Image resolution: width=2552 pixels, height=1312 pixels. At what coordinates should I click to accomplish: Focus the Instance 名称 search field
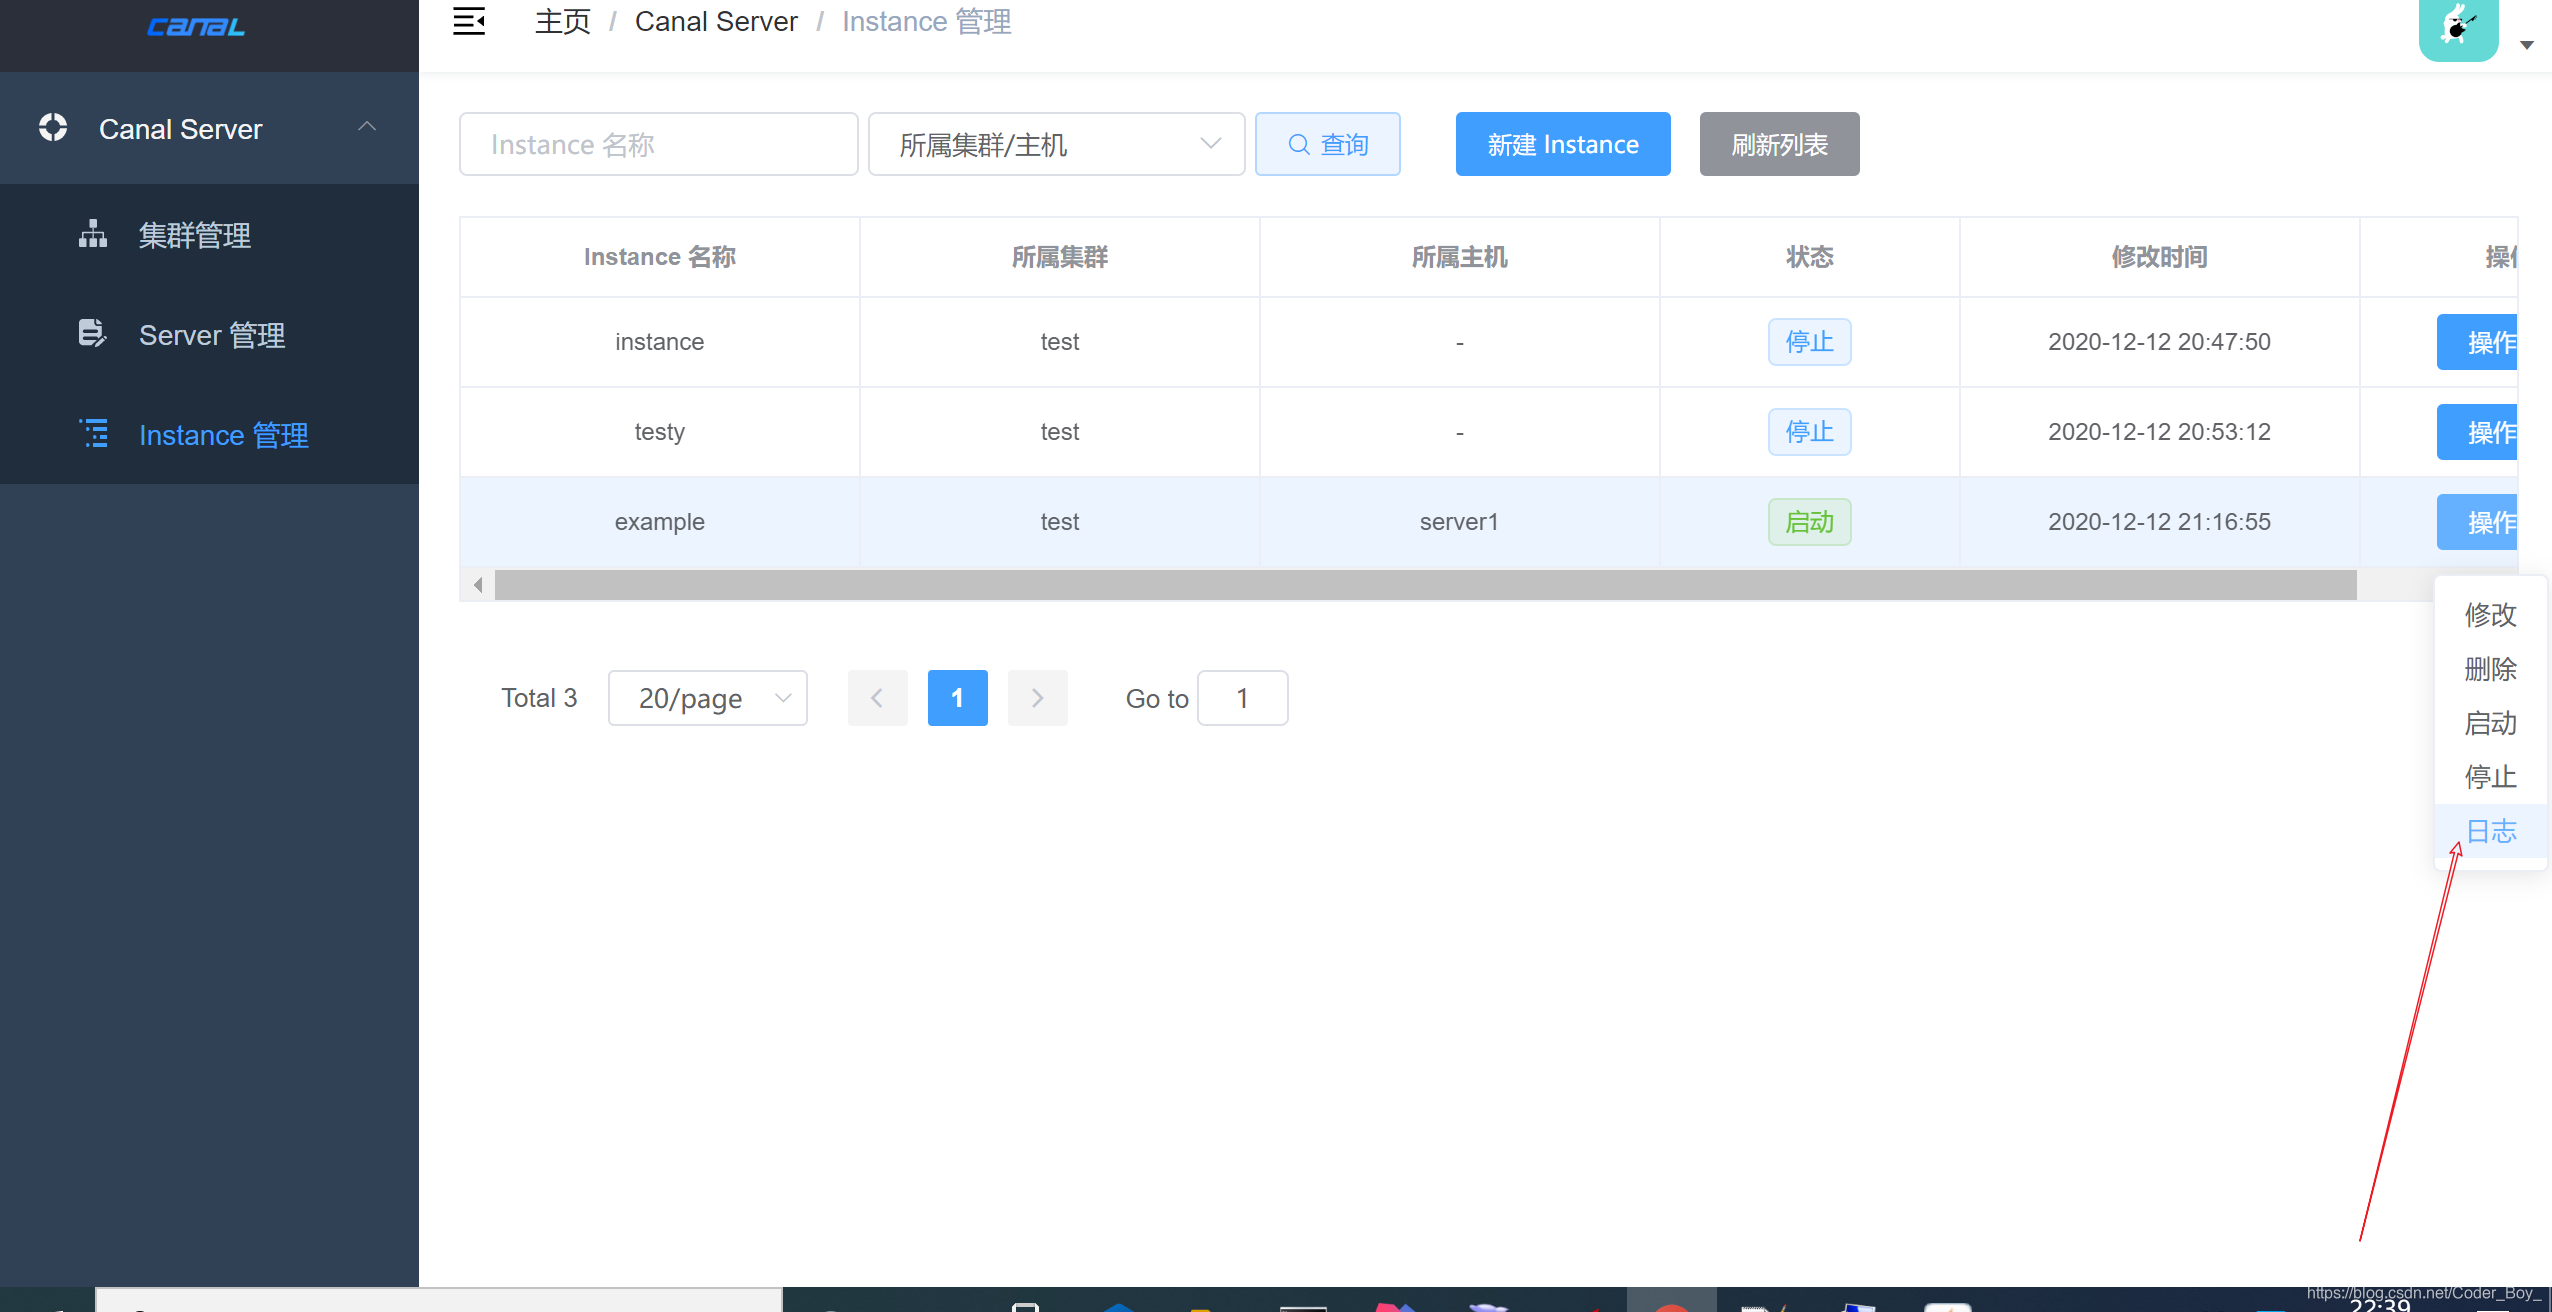(x=659, y=144)
